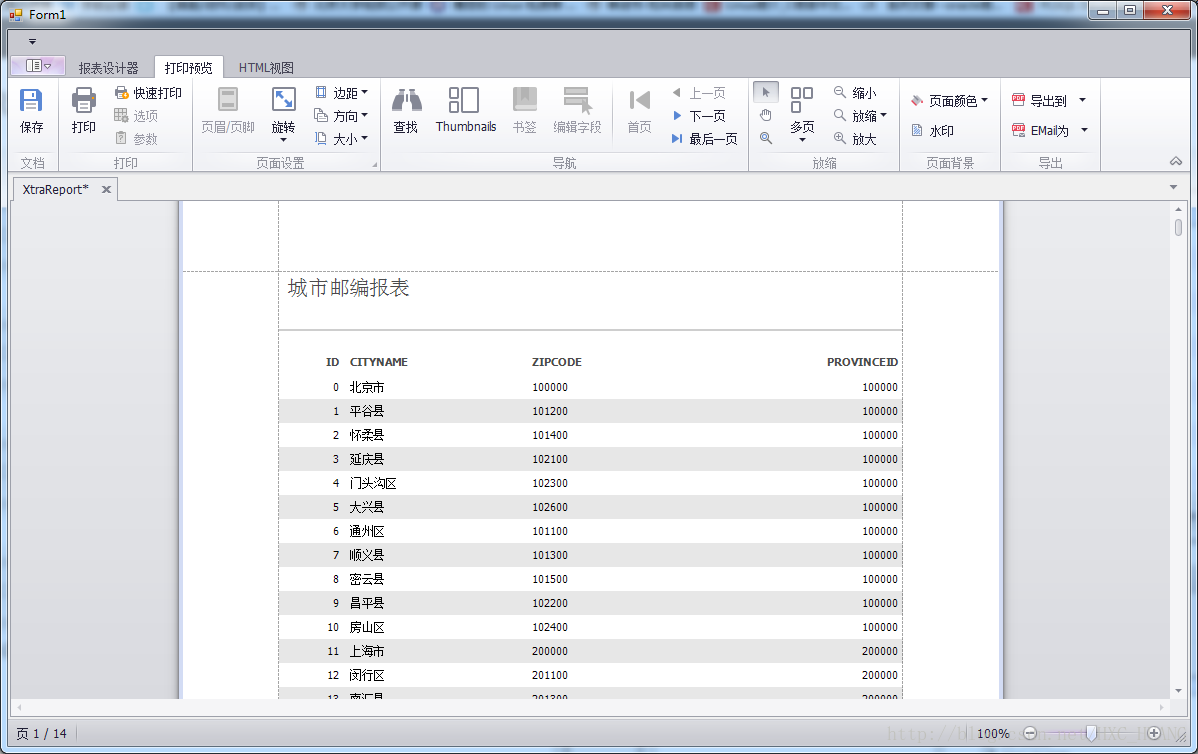Open the Size (大小) dropdown
Viewport: 1198px width, 754px height.
pyautogui.click(x=342, y=139)
